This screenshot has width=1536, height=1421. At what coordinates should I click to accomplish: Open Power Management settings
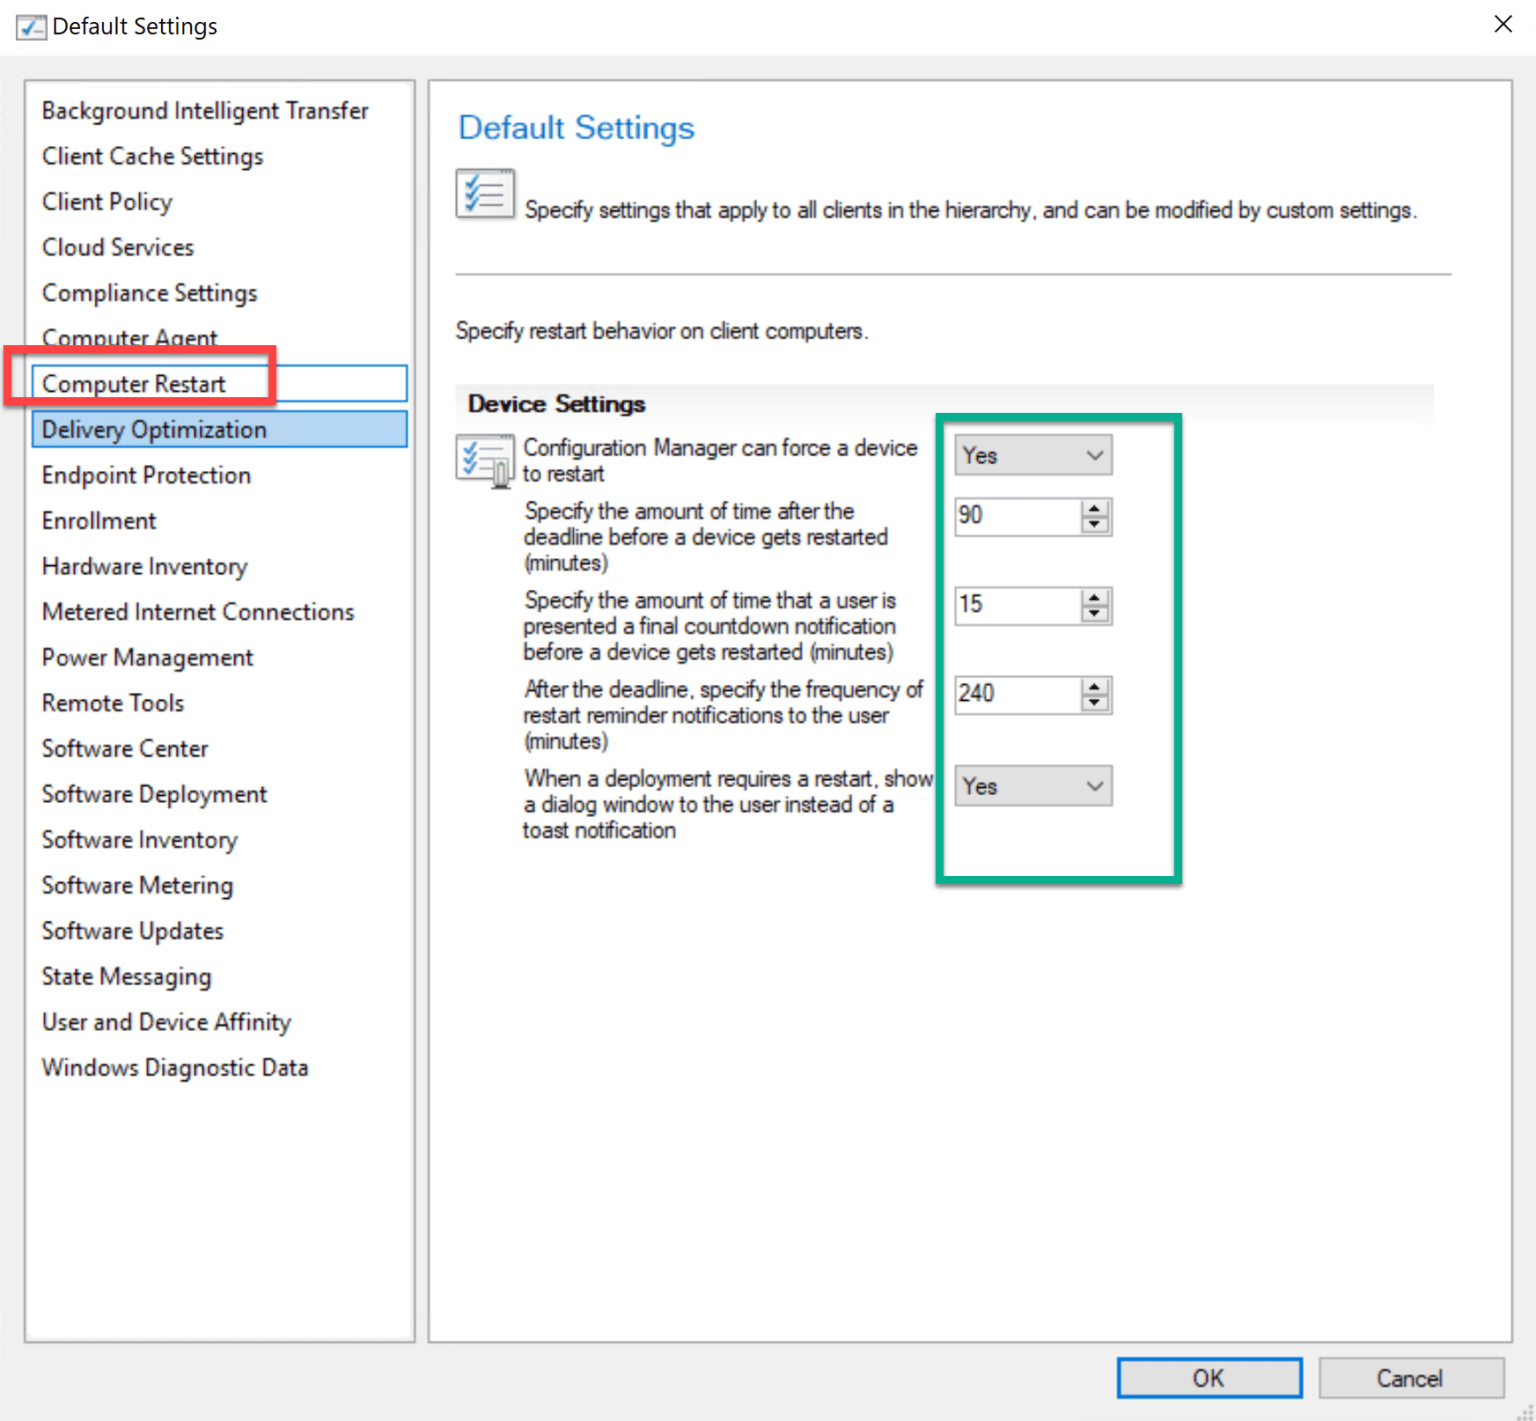pos(147,657)
